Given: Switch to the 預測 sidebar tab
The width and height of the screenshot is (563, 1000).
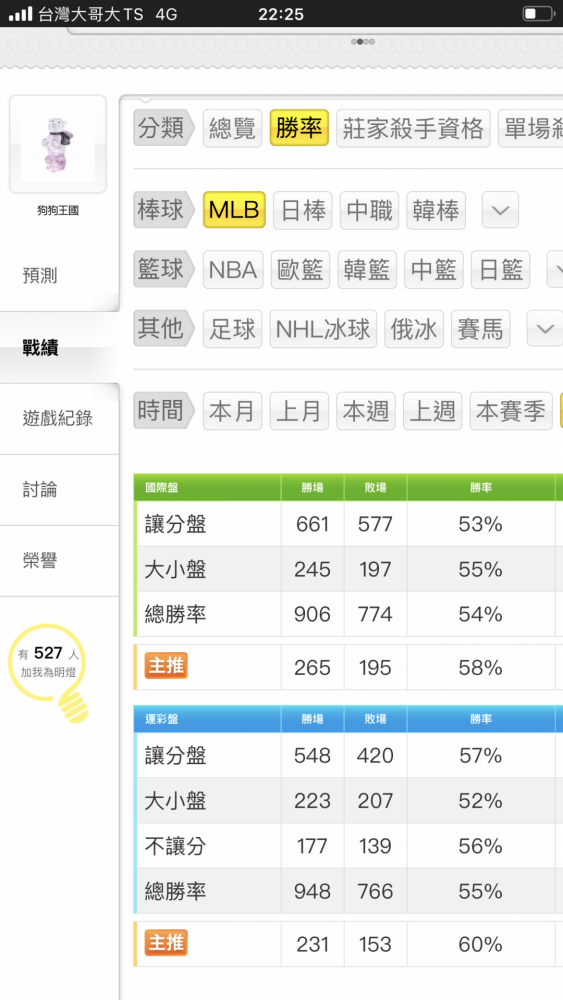Looking at the screenshot, I should click(x=40, y=276).
